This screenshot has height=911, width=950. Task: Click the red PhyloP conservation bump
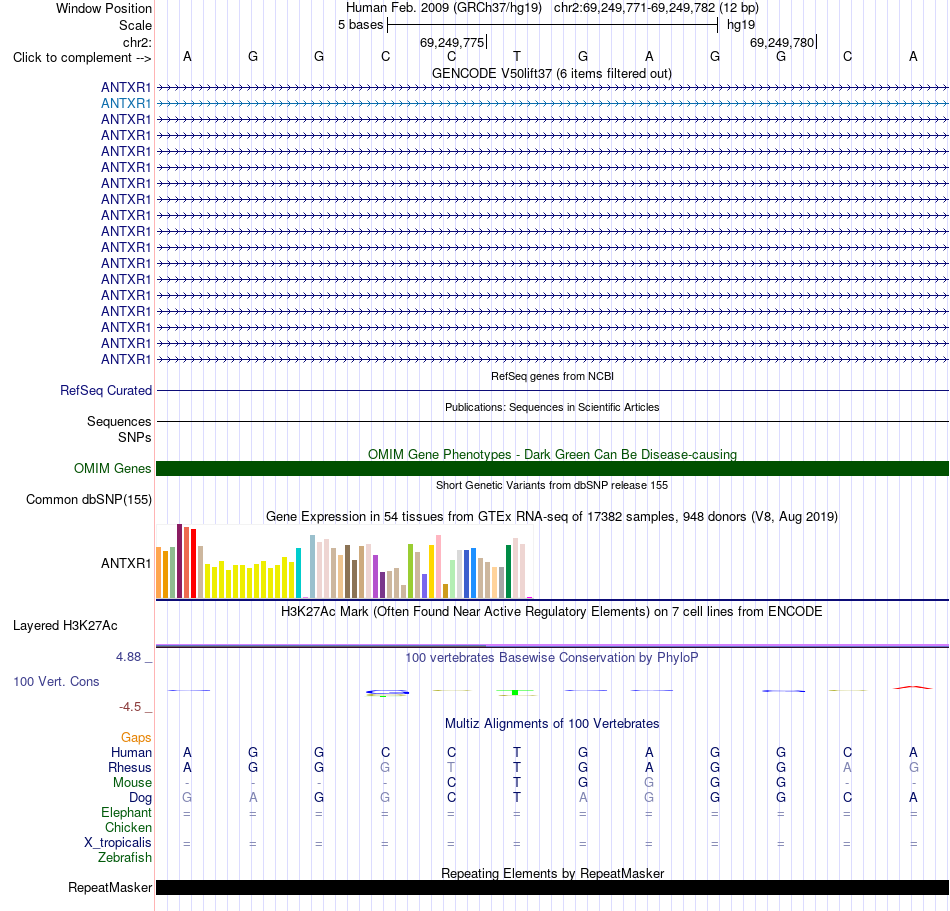913,687
